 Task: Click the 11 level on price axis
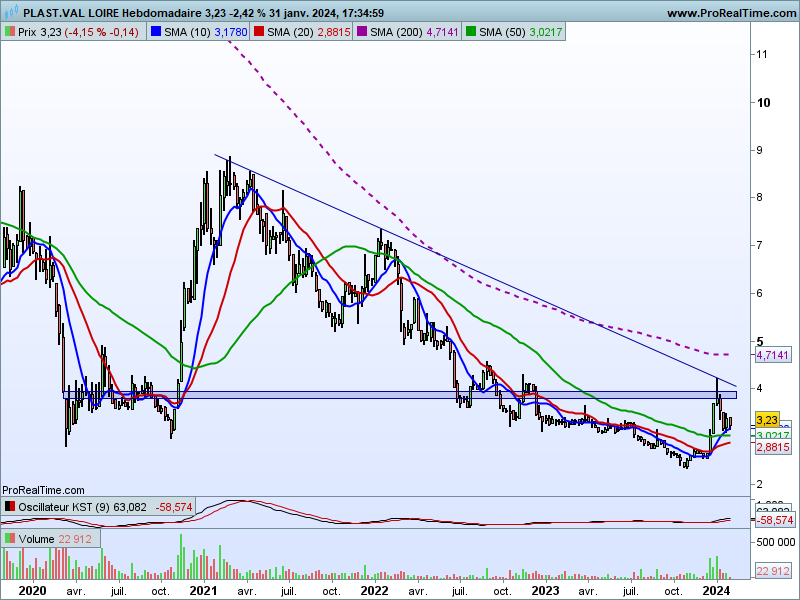tap(762, 54)
